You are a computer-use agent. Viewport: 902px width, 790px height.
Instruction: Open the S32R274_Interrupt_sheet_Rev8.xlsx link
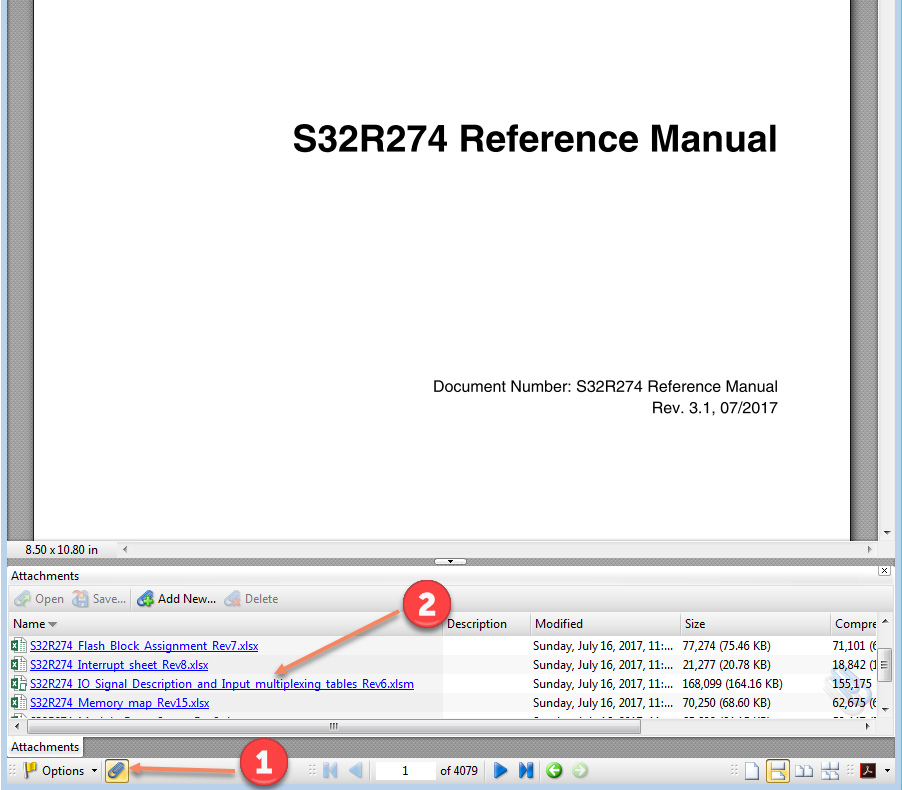[x=118, y=664]
